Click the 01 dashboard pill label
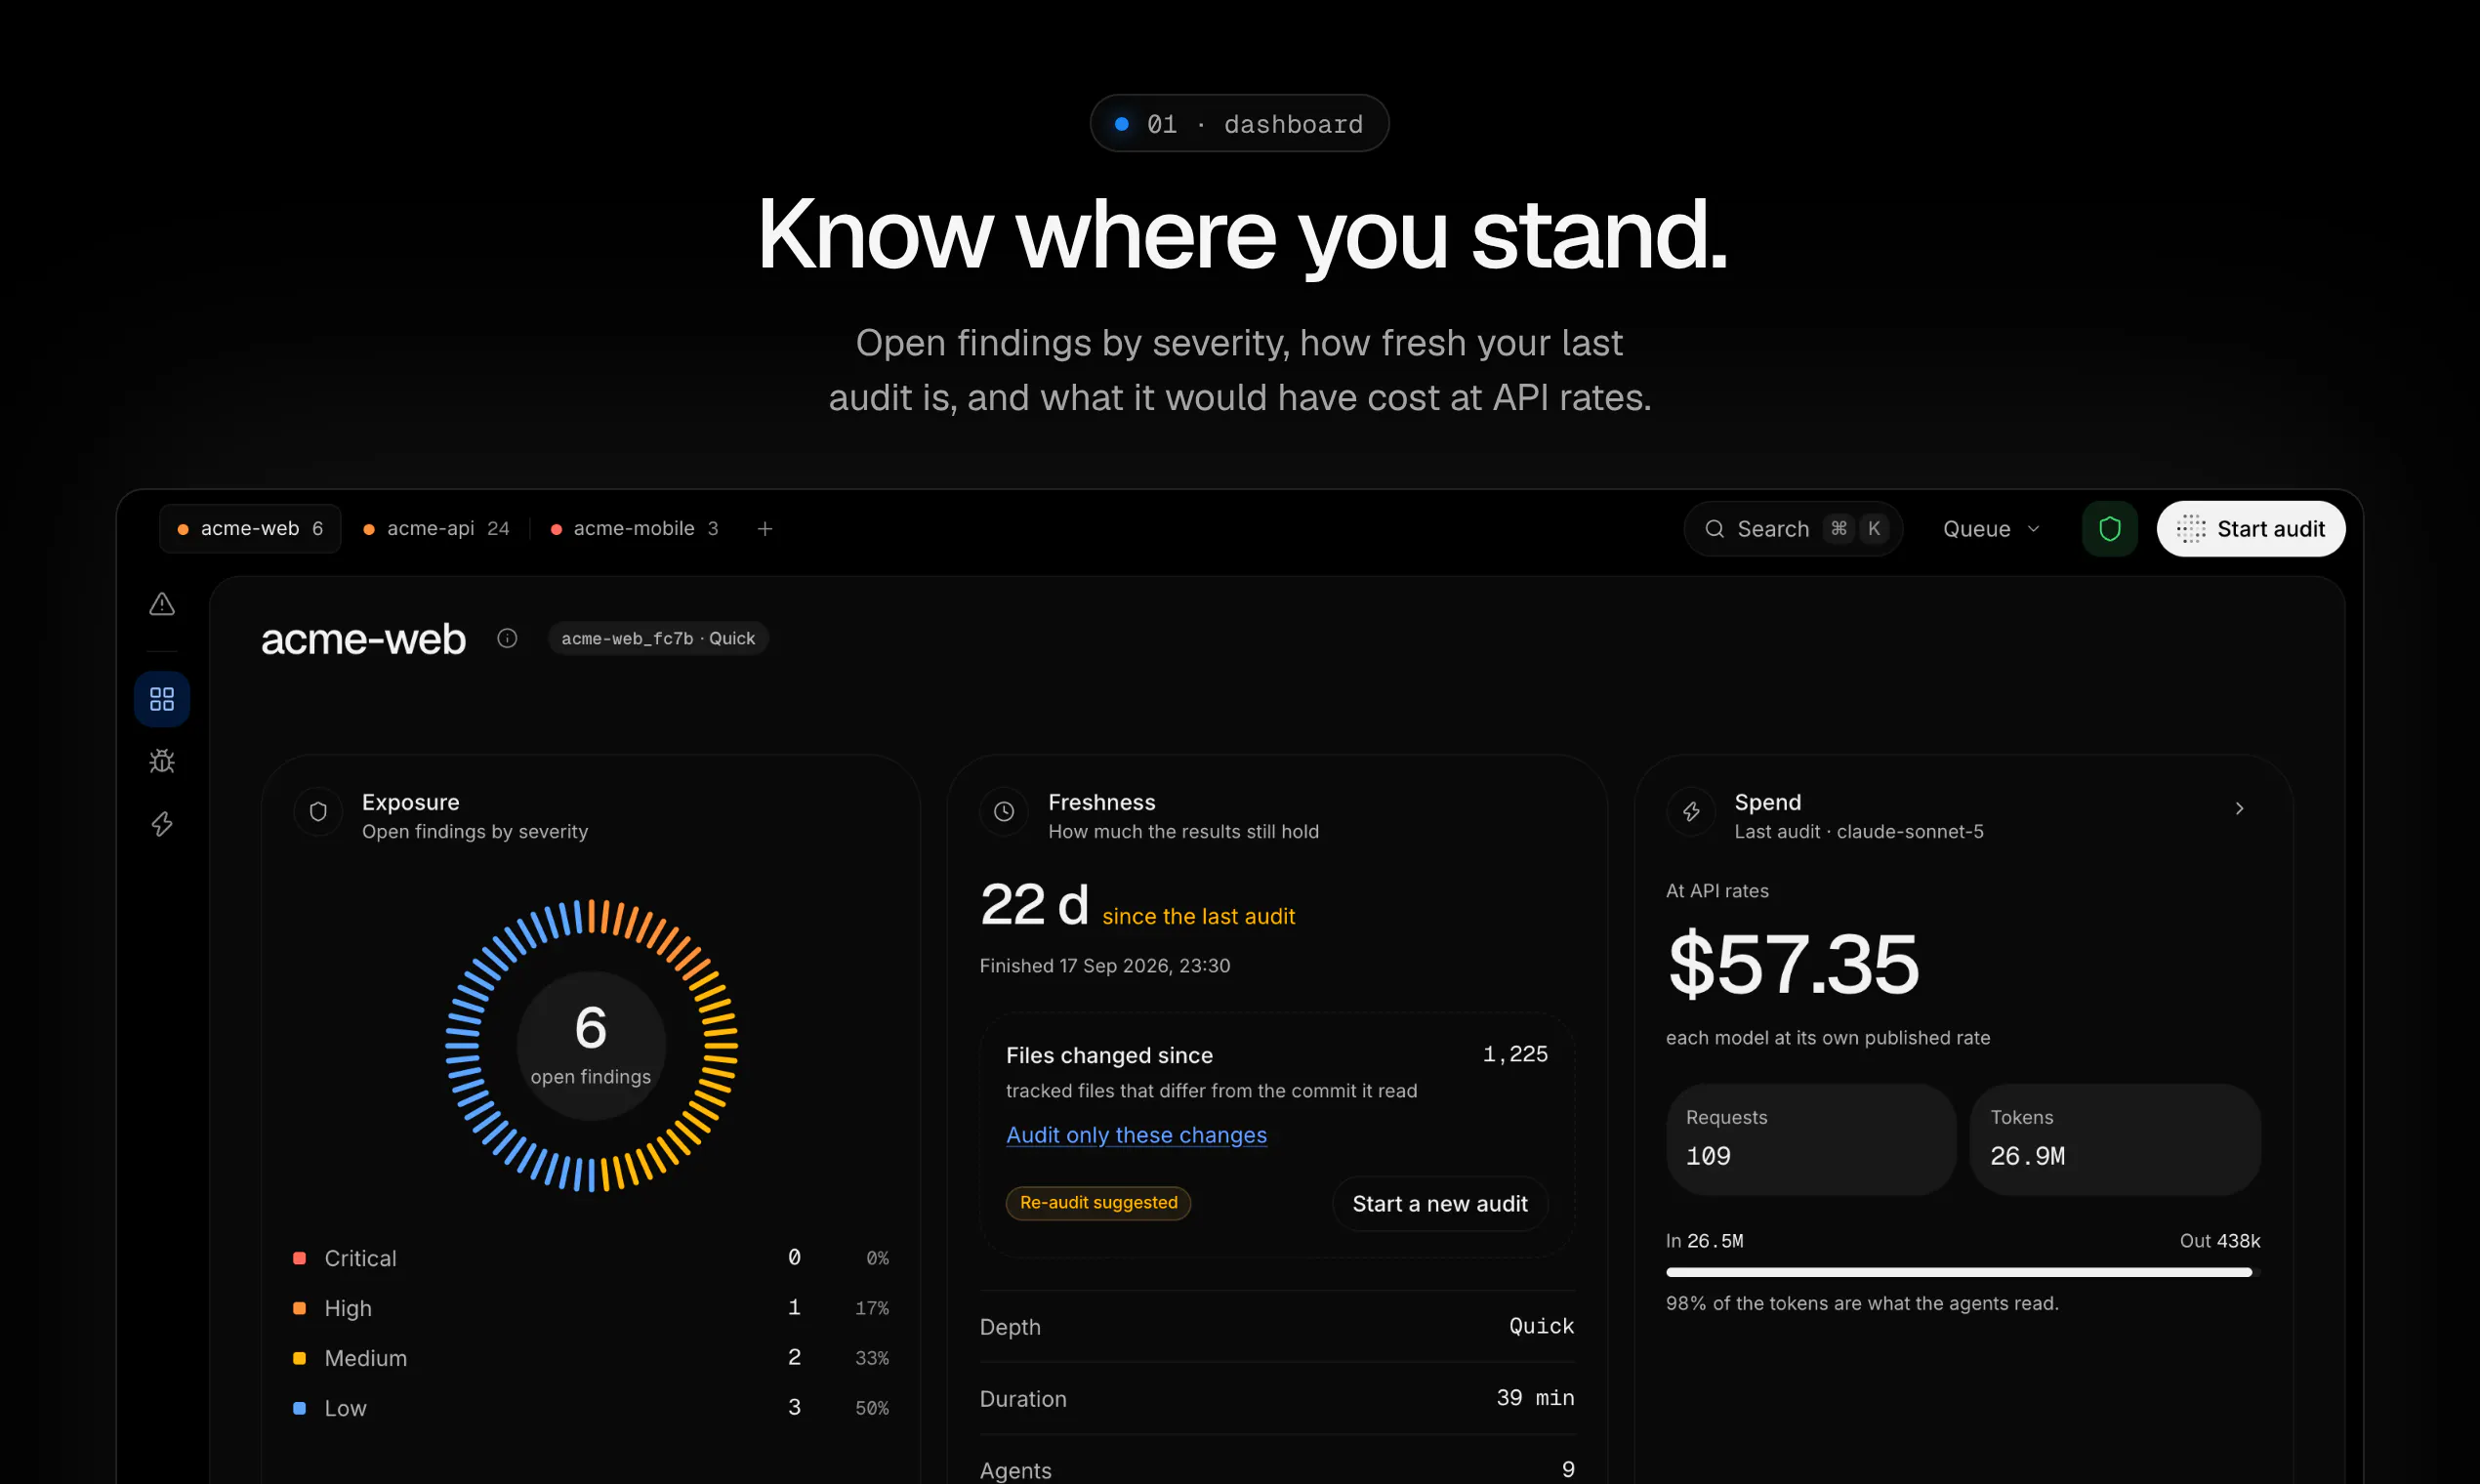 coord(1239,124)
